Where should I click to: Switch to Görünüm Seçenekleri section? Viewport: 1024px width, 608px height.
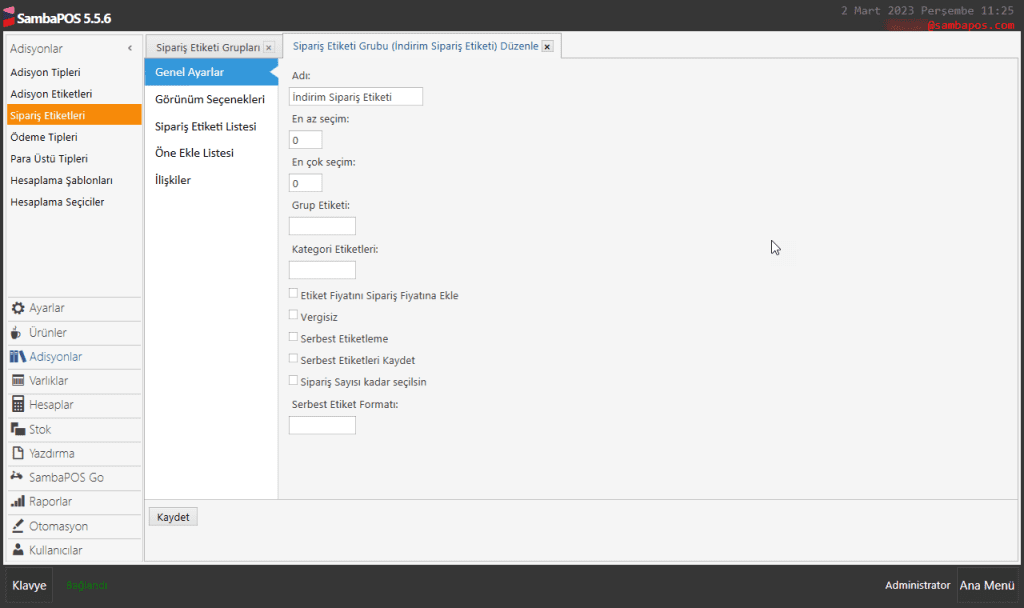[x=210, y=100]
